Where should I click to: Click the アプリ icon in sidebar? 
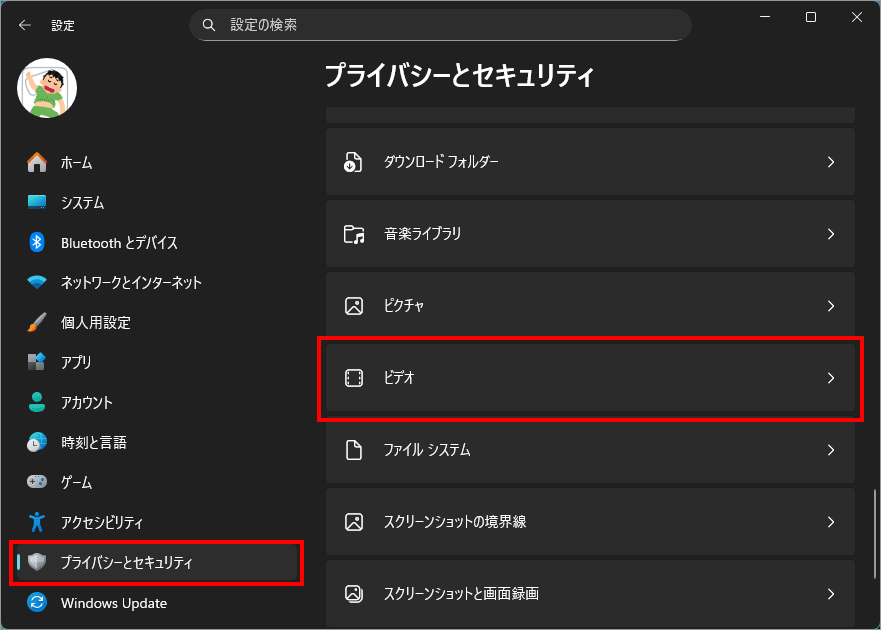(37, 362)
